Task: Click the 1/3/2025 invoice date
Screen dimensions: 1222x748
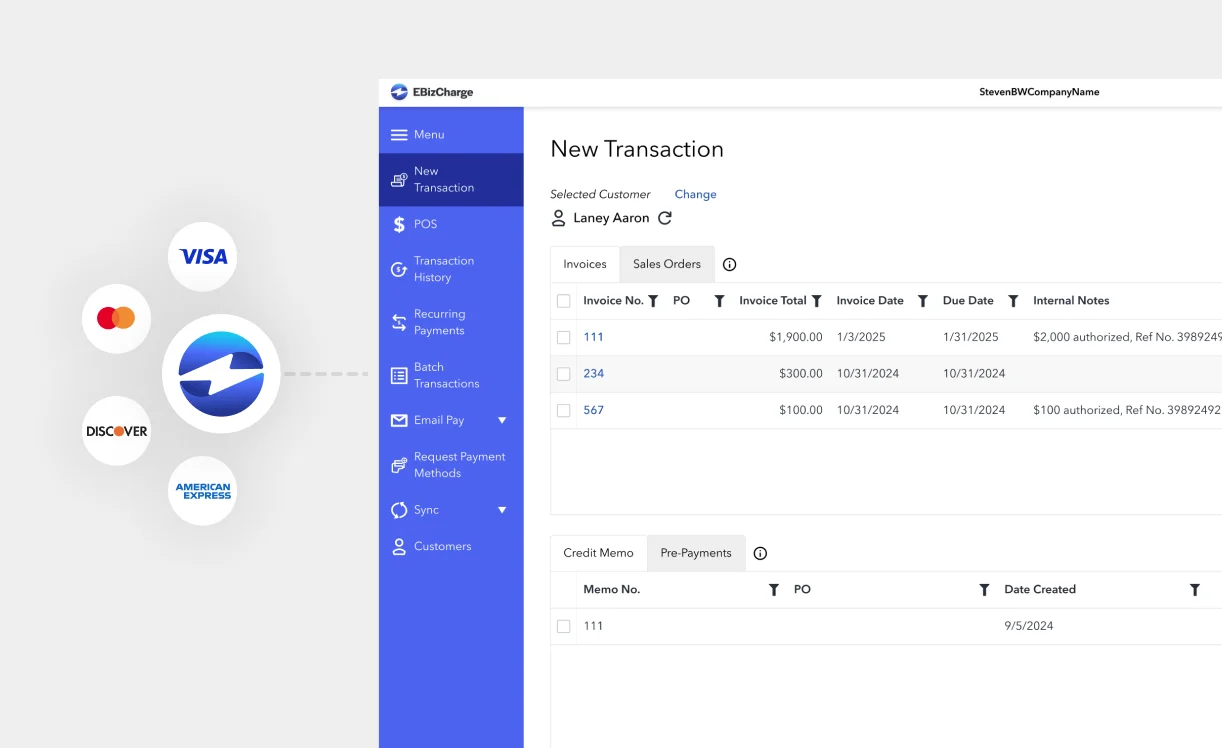Action: pos(861,337)
